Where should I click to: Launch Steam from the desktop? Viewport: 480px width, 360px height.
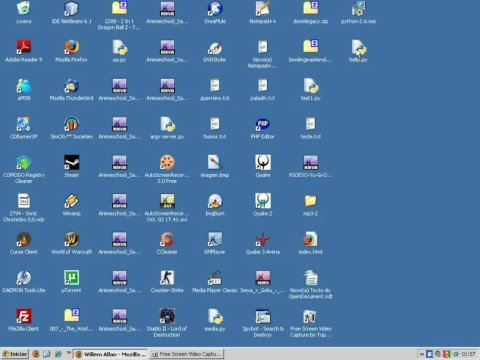71,166
